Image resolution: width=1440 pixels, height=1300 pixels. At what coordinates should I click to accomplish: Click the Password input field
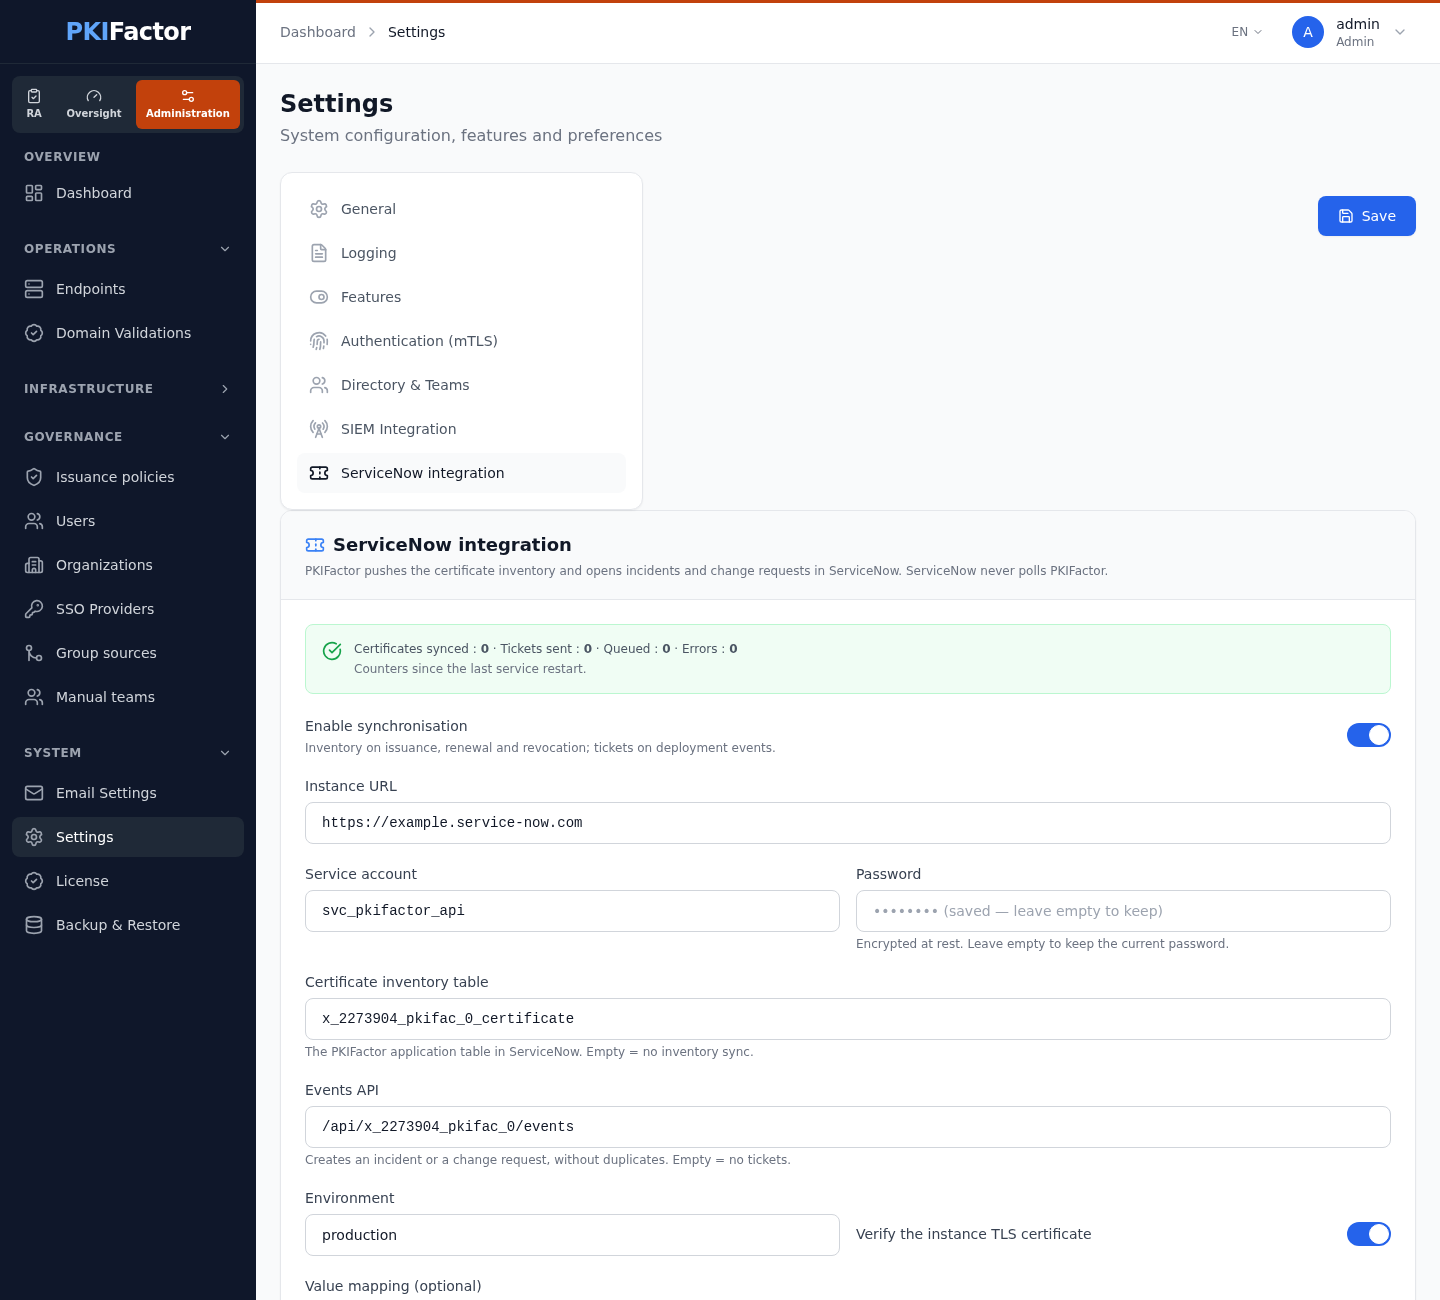pos(1123,911)
